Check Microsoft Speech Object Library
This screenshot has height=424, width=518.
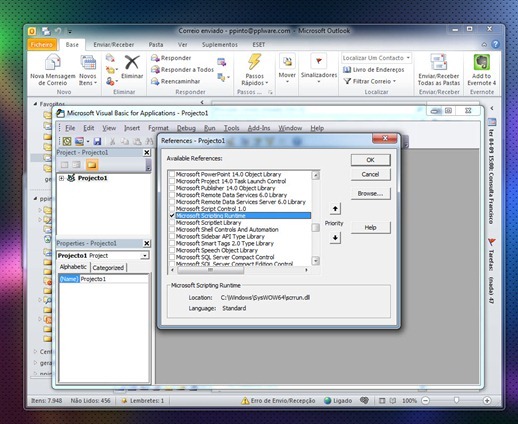pyautogui.click(x=172, y=250)
